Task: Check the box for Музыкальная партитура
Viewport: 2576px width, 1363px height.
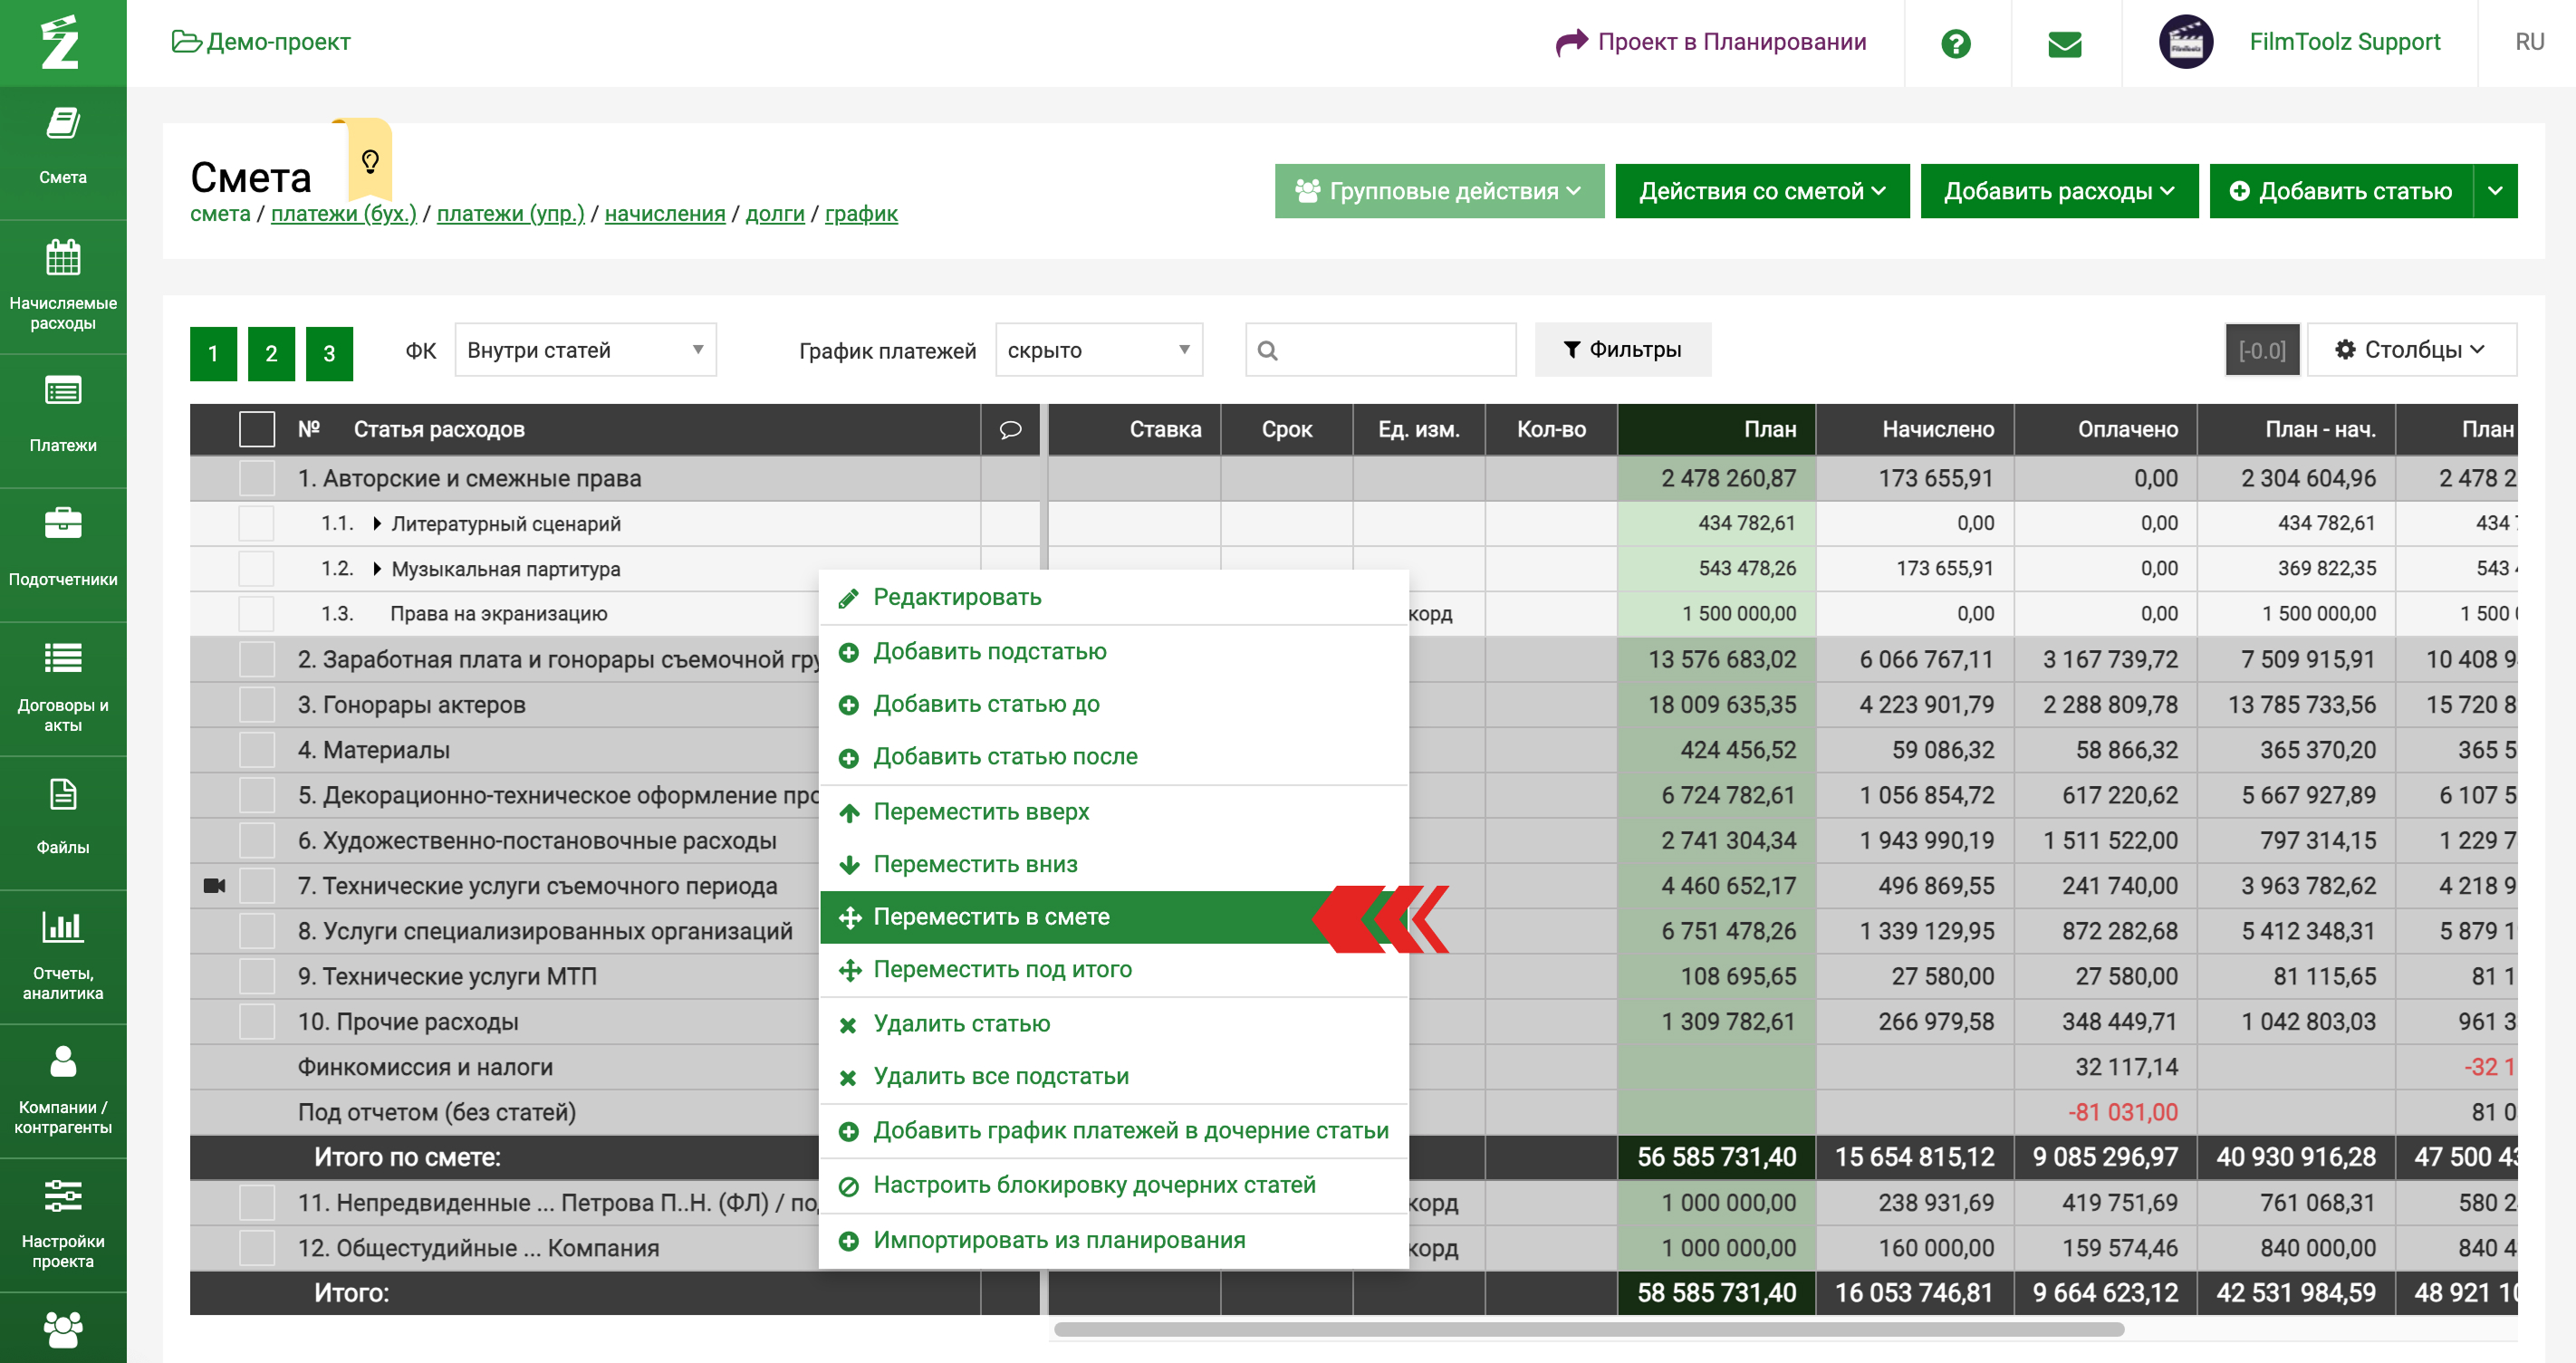Action: tap(257, 569)
